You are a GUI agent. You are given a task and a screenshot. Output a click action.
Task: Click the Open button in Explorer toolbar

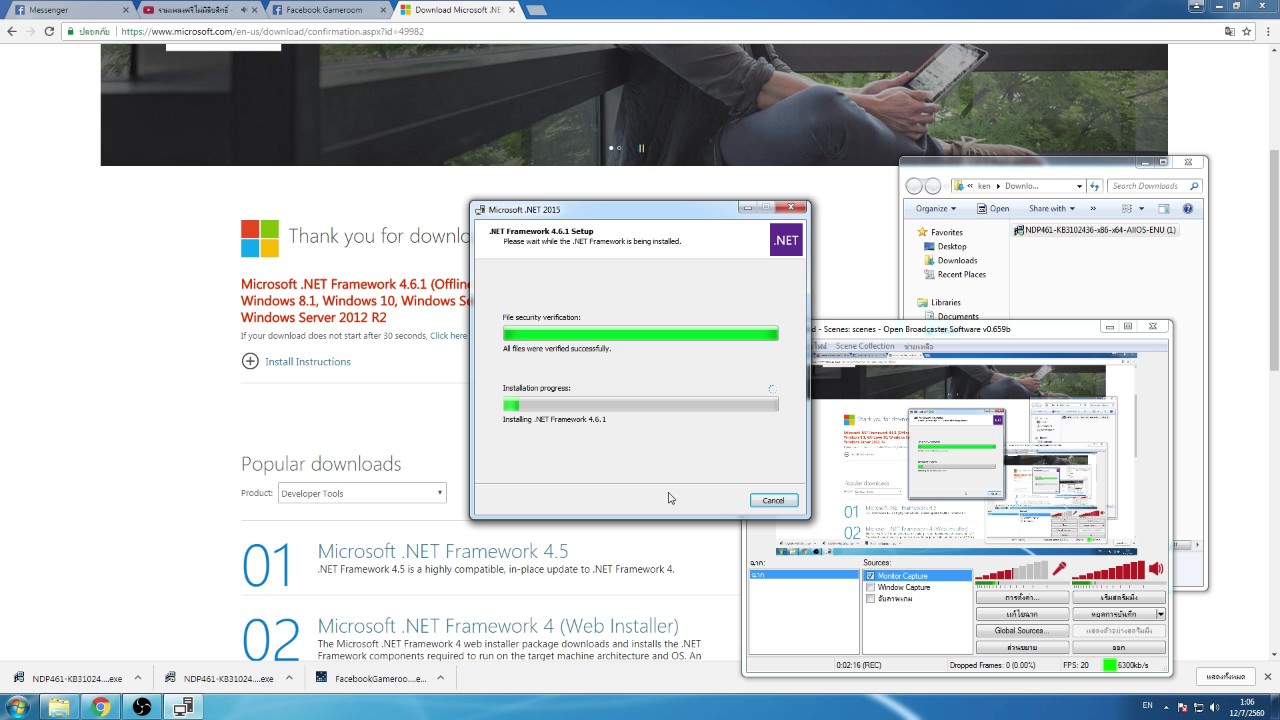tap(992, 209)
